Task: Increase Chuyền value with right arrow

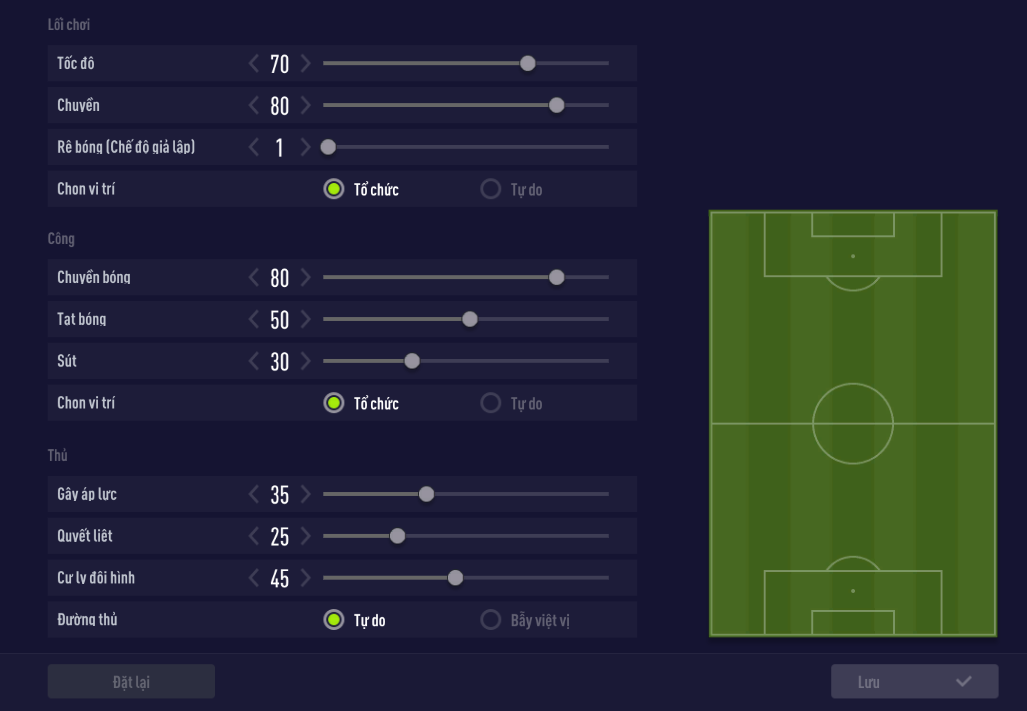Action: pyautogui.click(x=305, y=106)
